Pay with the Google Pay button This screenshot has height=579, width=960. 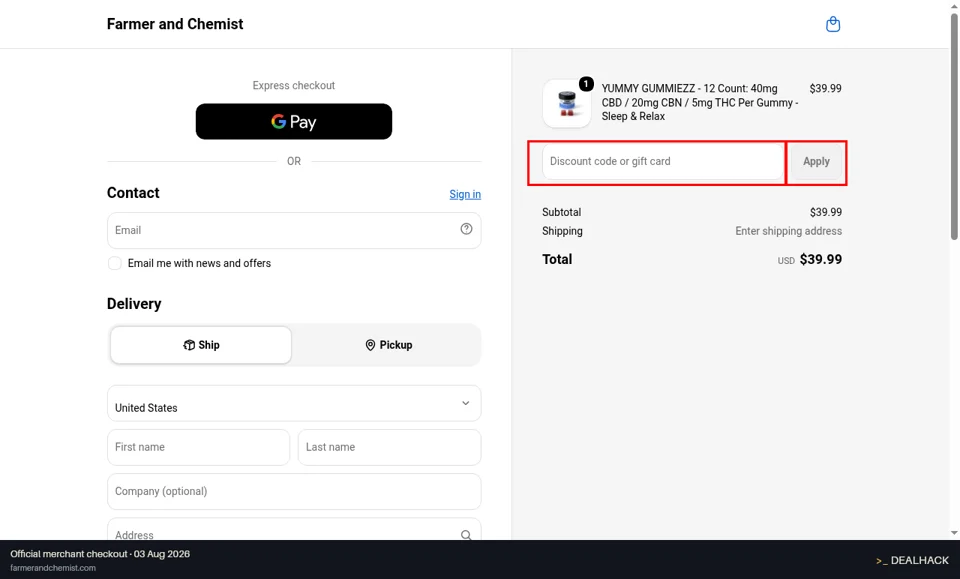click(294, 121)
